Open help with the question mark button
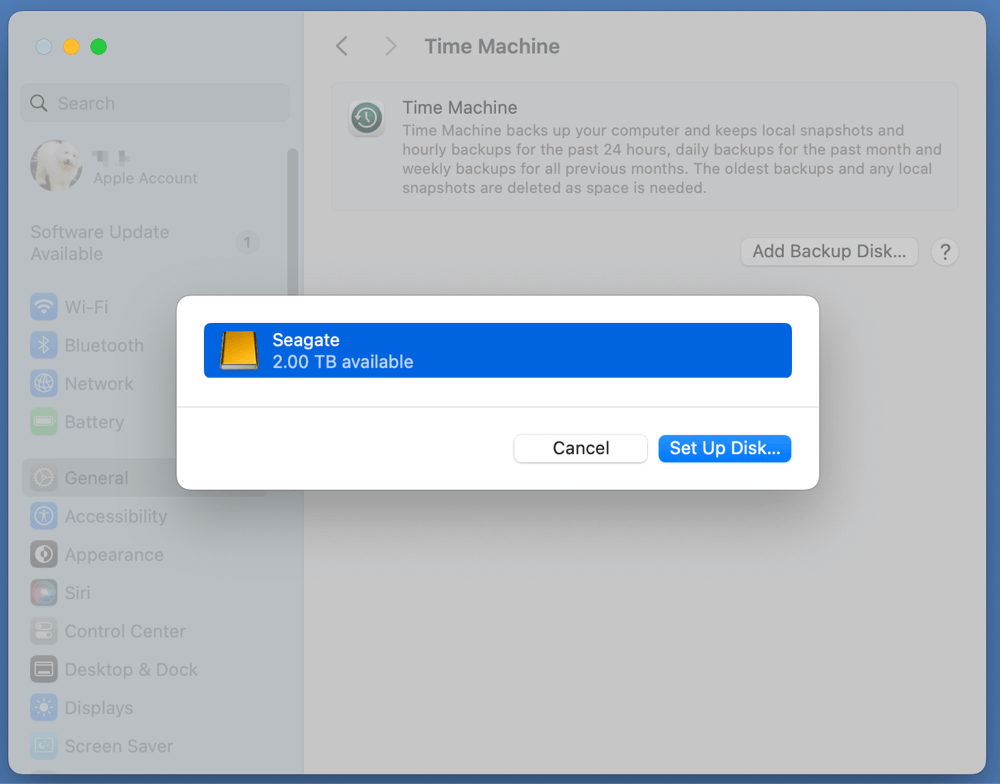The width and height of the screenshot is (1000, 784). pos(944,252)
